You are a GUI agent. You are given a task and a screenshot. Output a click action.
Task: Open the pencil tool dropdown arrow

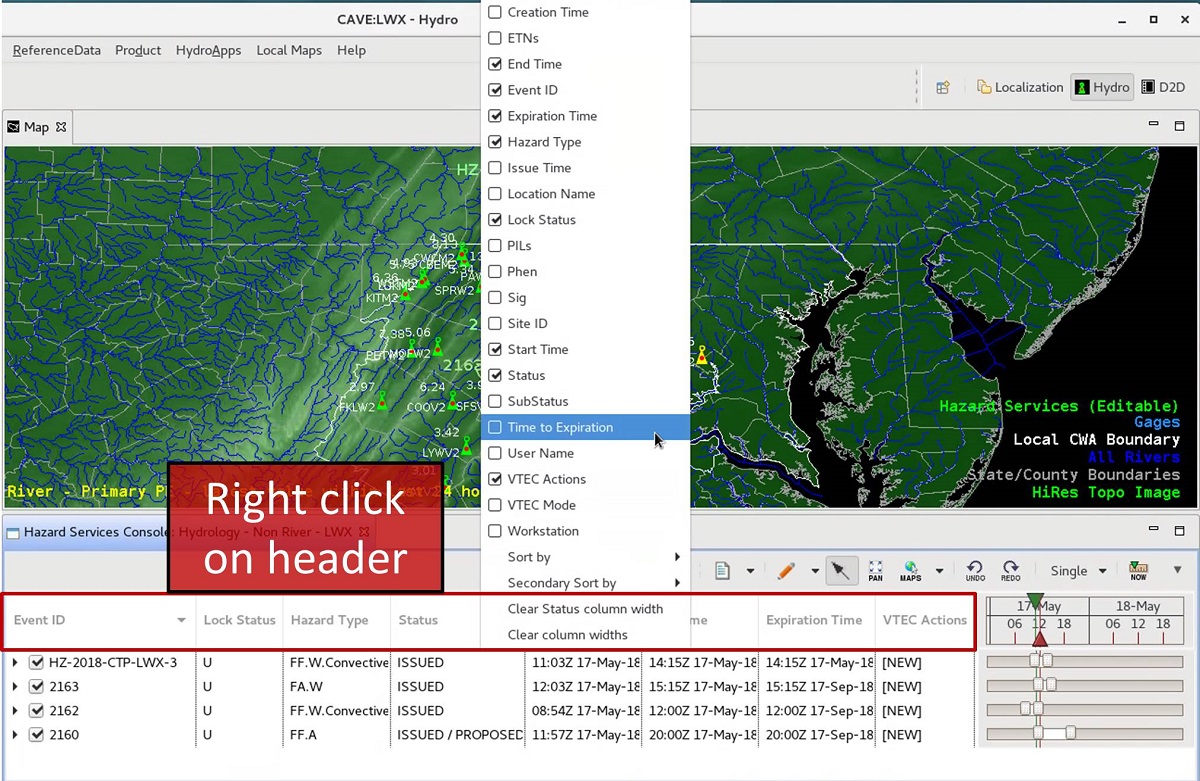pyautogui.click(x=815, y=571)
